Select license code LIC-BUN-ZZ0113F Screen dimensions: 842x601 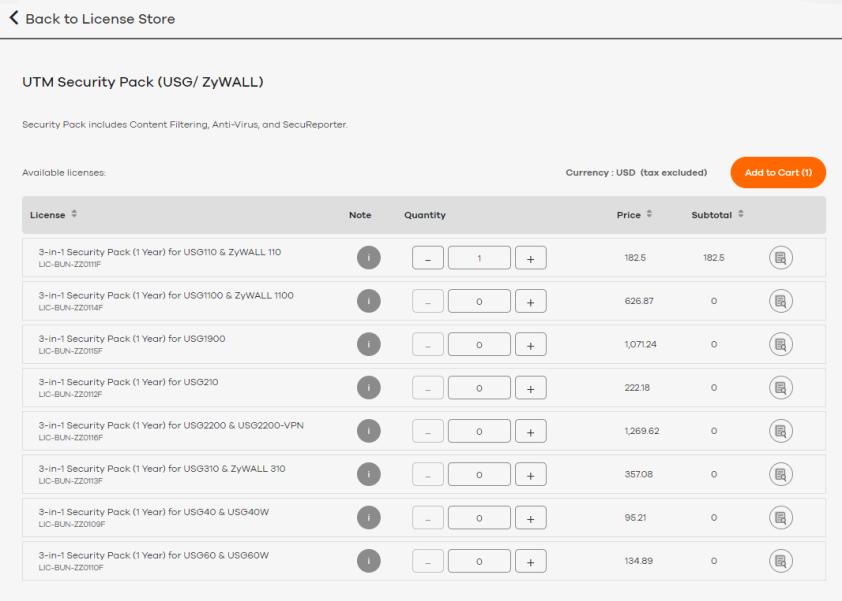[70, 481]
